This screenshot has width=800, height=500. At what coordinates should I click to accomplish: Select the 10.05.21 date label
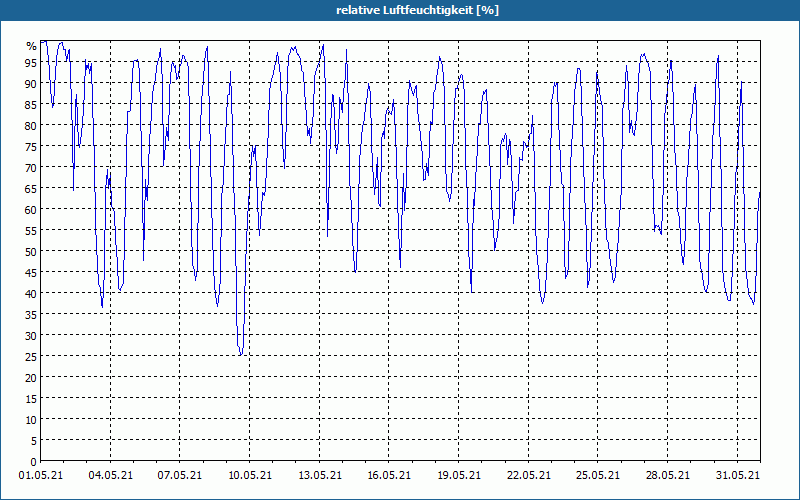click(249, 475)
